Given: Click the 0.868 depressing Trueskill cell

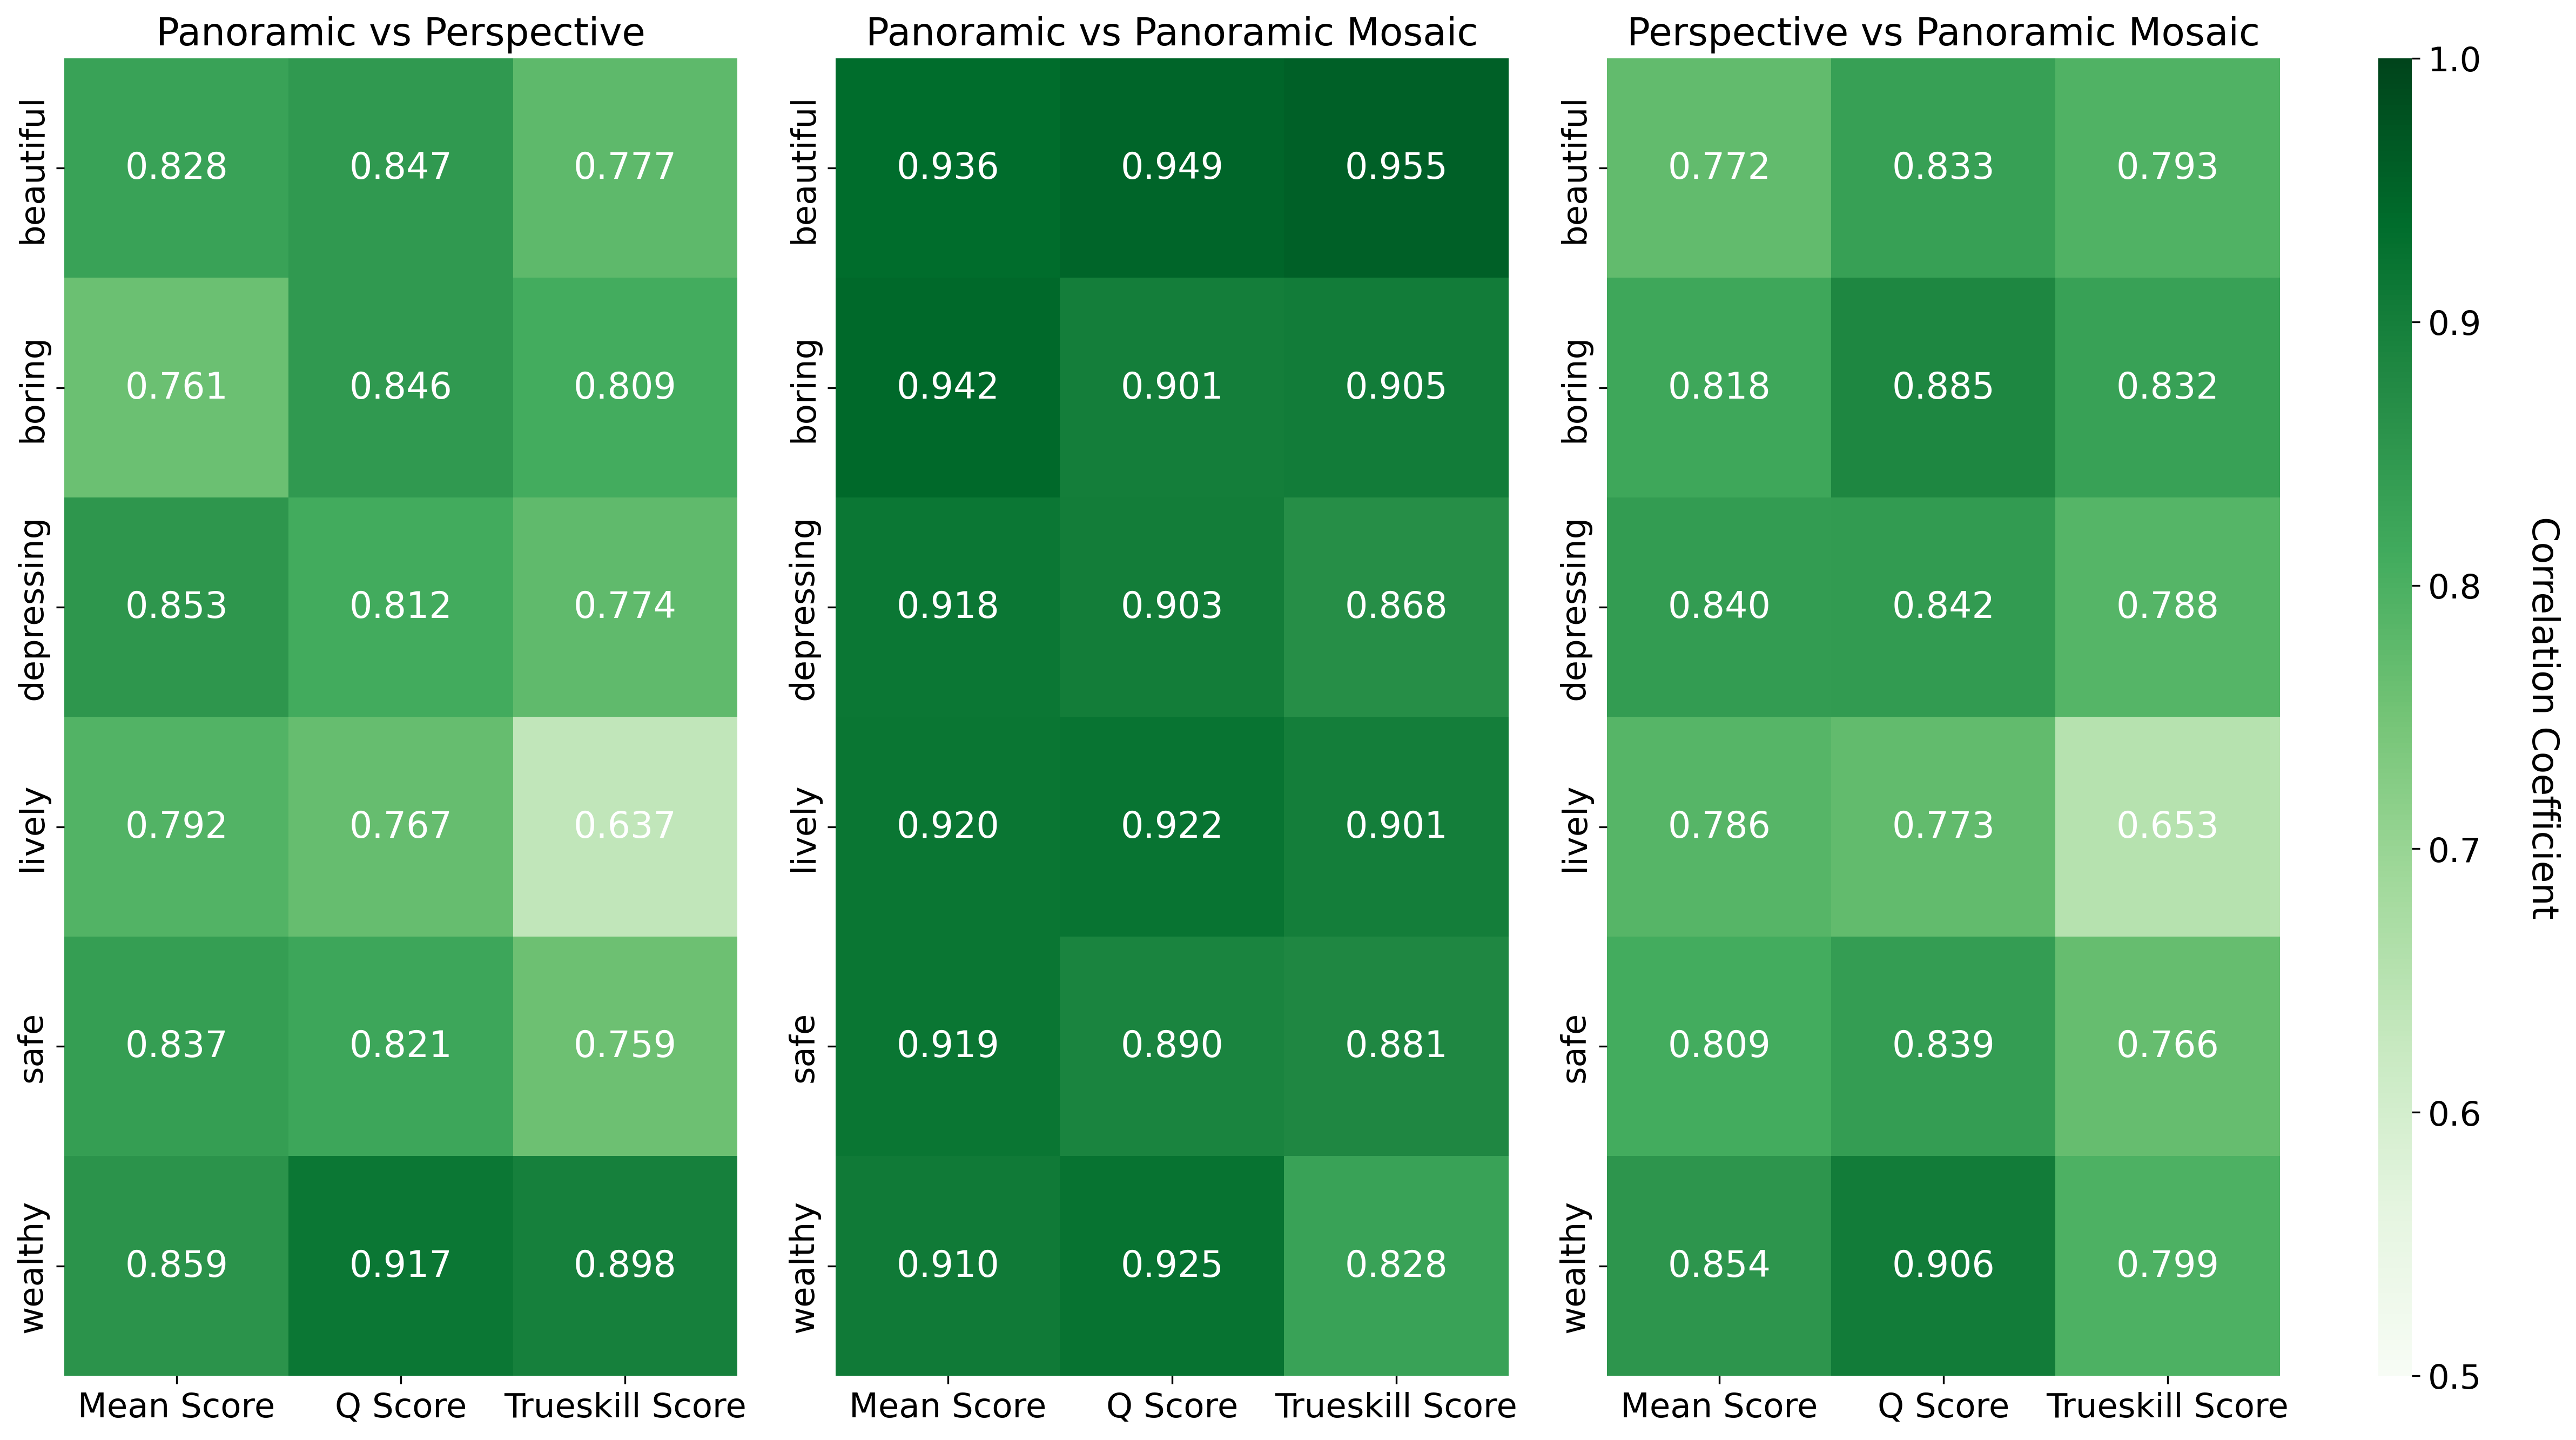Looking at the screenshot, I should point(1395,606).
